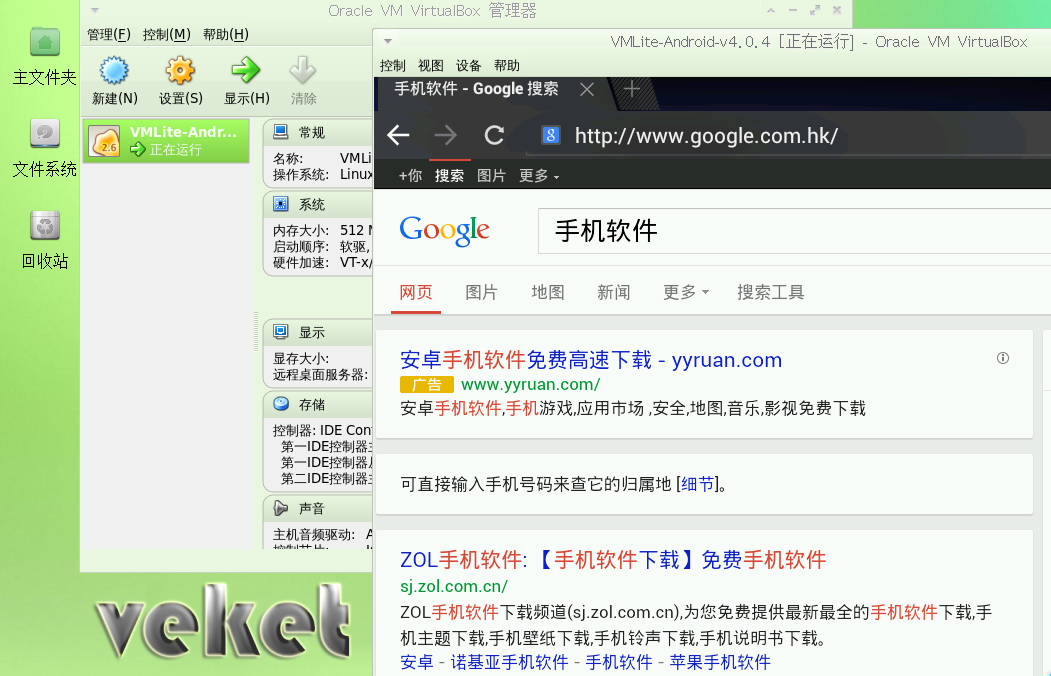Open 设备 menu in VM window

click(469, 66)
